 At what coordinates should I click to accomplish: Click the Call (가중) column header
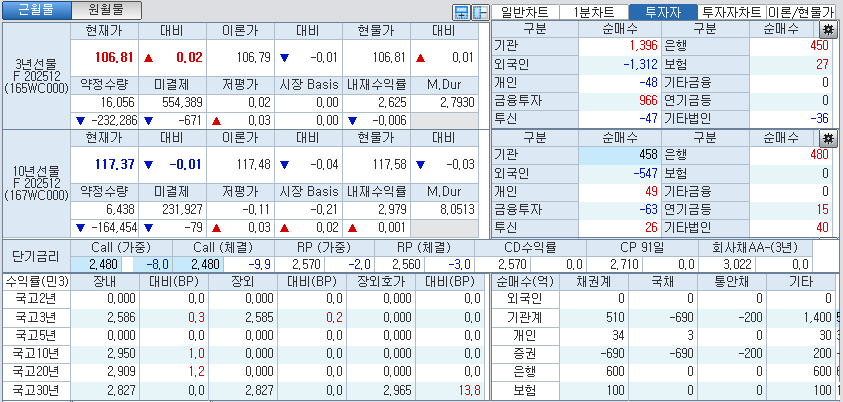click(x=121, y=247)
